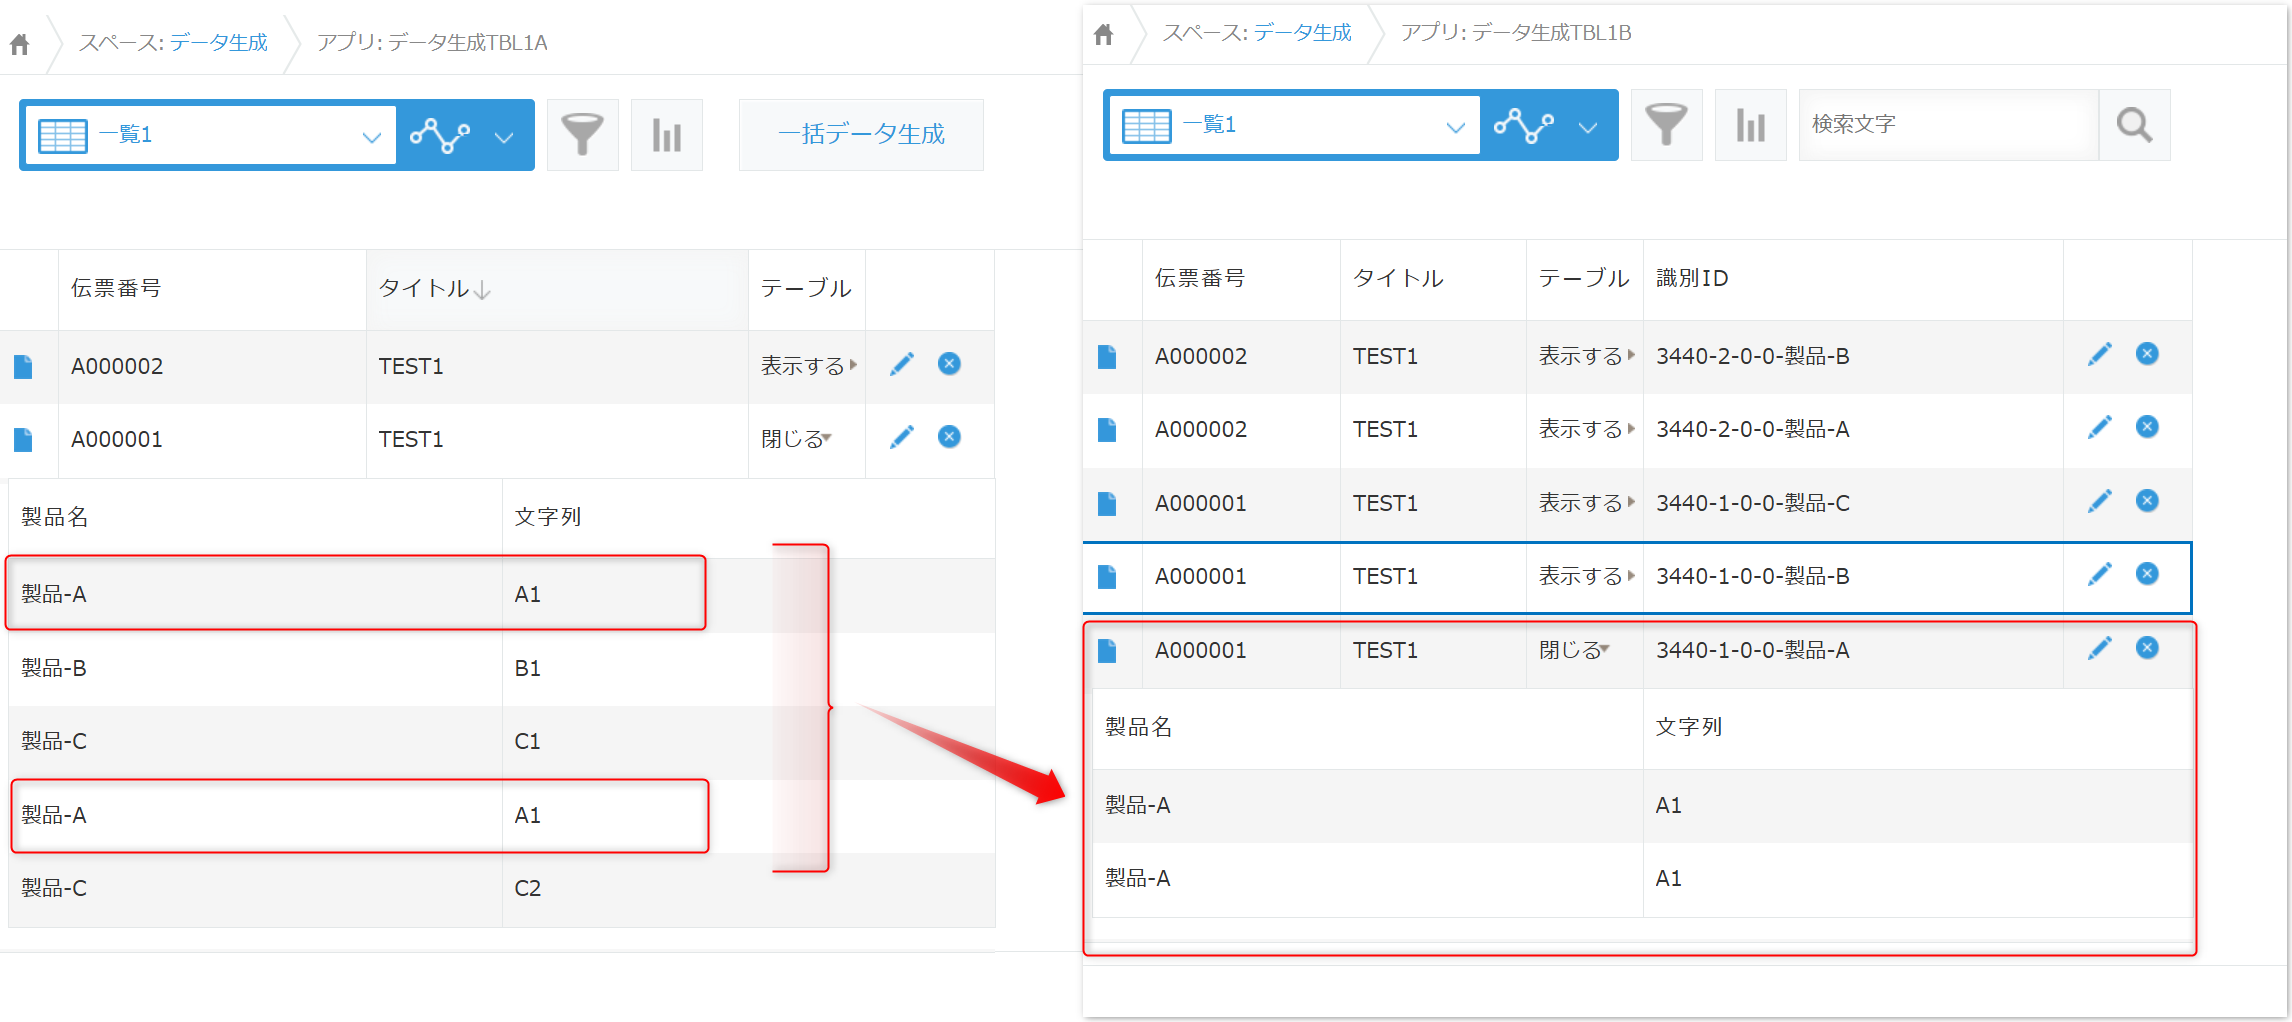Open bar chart aggregate in TBL1A window
The height and width of the screenshot is (1022, 2292).
pos(667,135)
